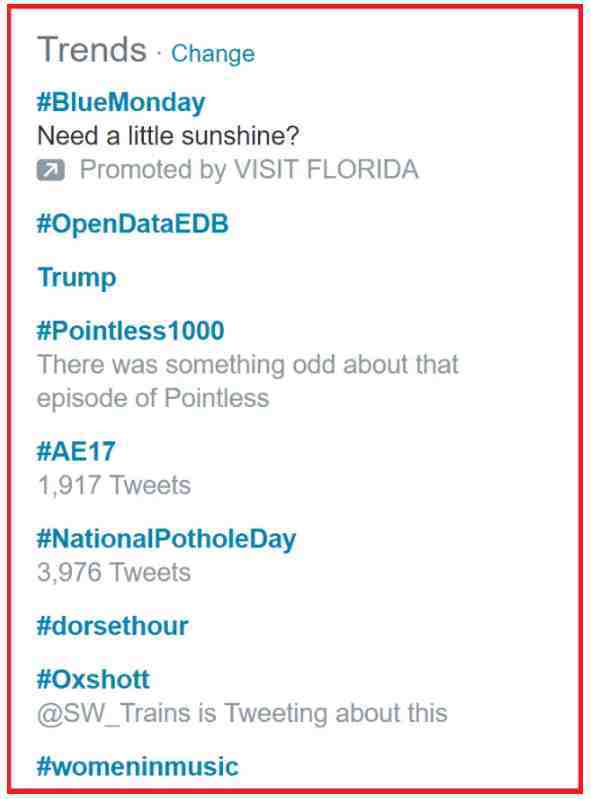This screenshot has height=799, width=591.
Task: Click the Pointless episode description text
Action: pyautogui.click(x=248, y=382)
